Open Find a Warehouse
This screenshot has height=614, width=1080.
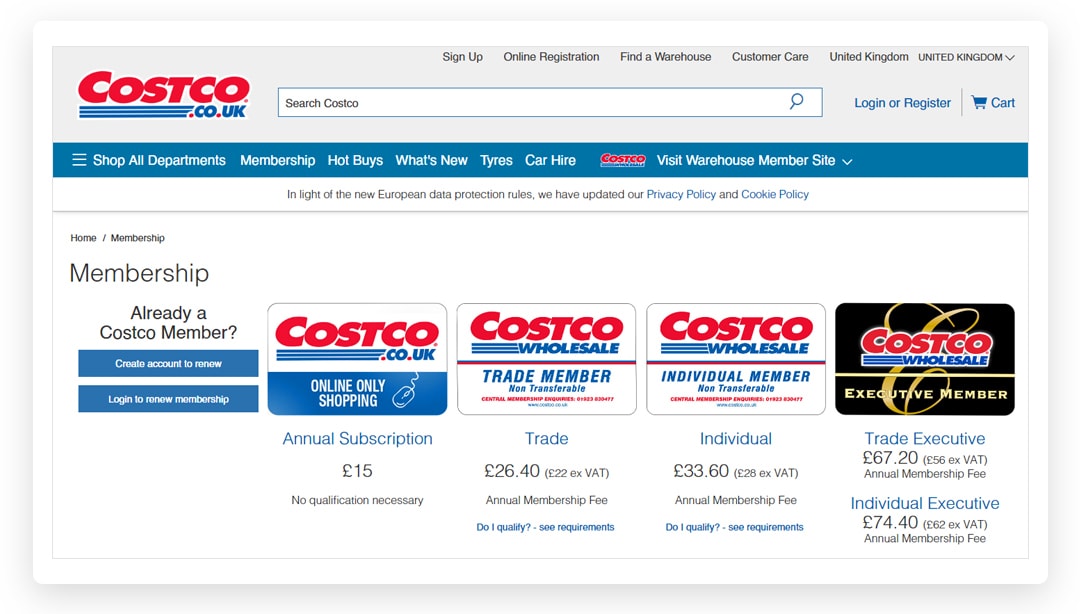tap(665, 57)
